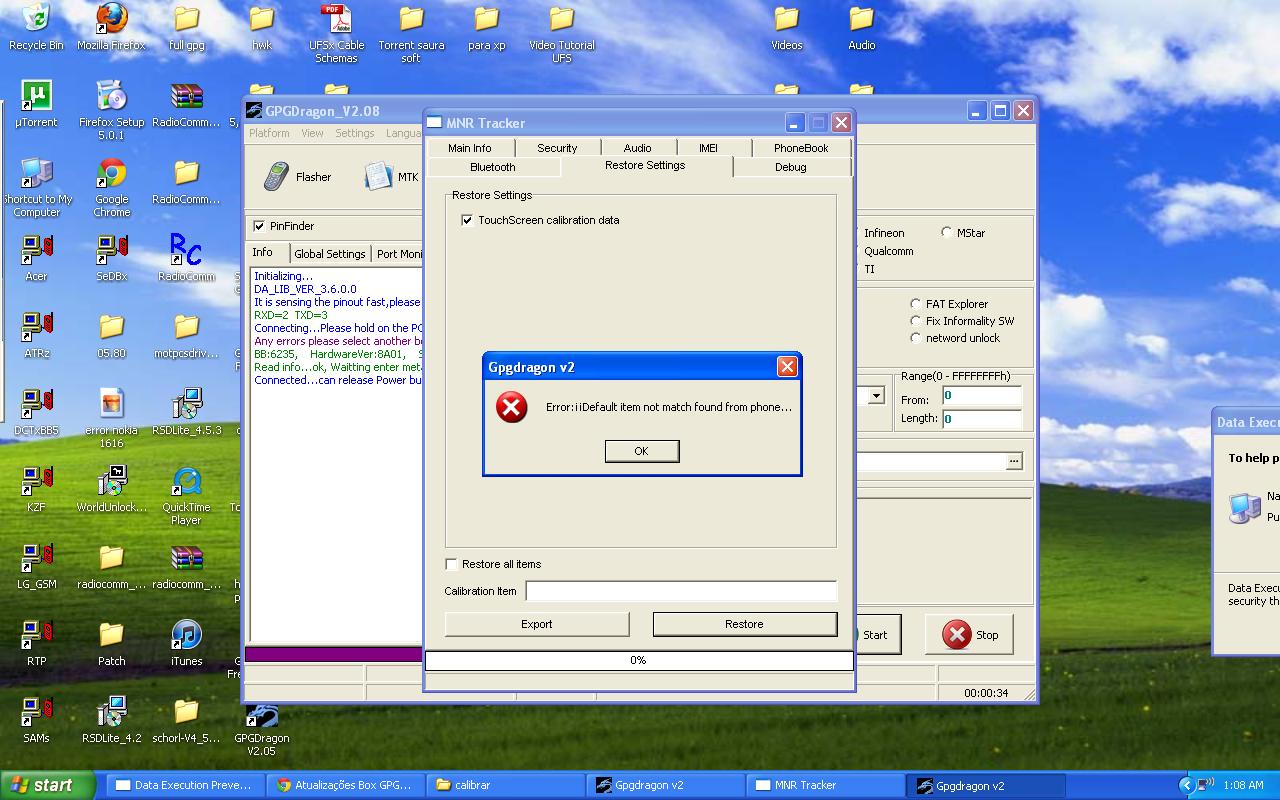Click the MNR Tracker 0% progress bar
This screenshot has width=1280, height=800.
(x=638, y=660)
